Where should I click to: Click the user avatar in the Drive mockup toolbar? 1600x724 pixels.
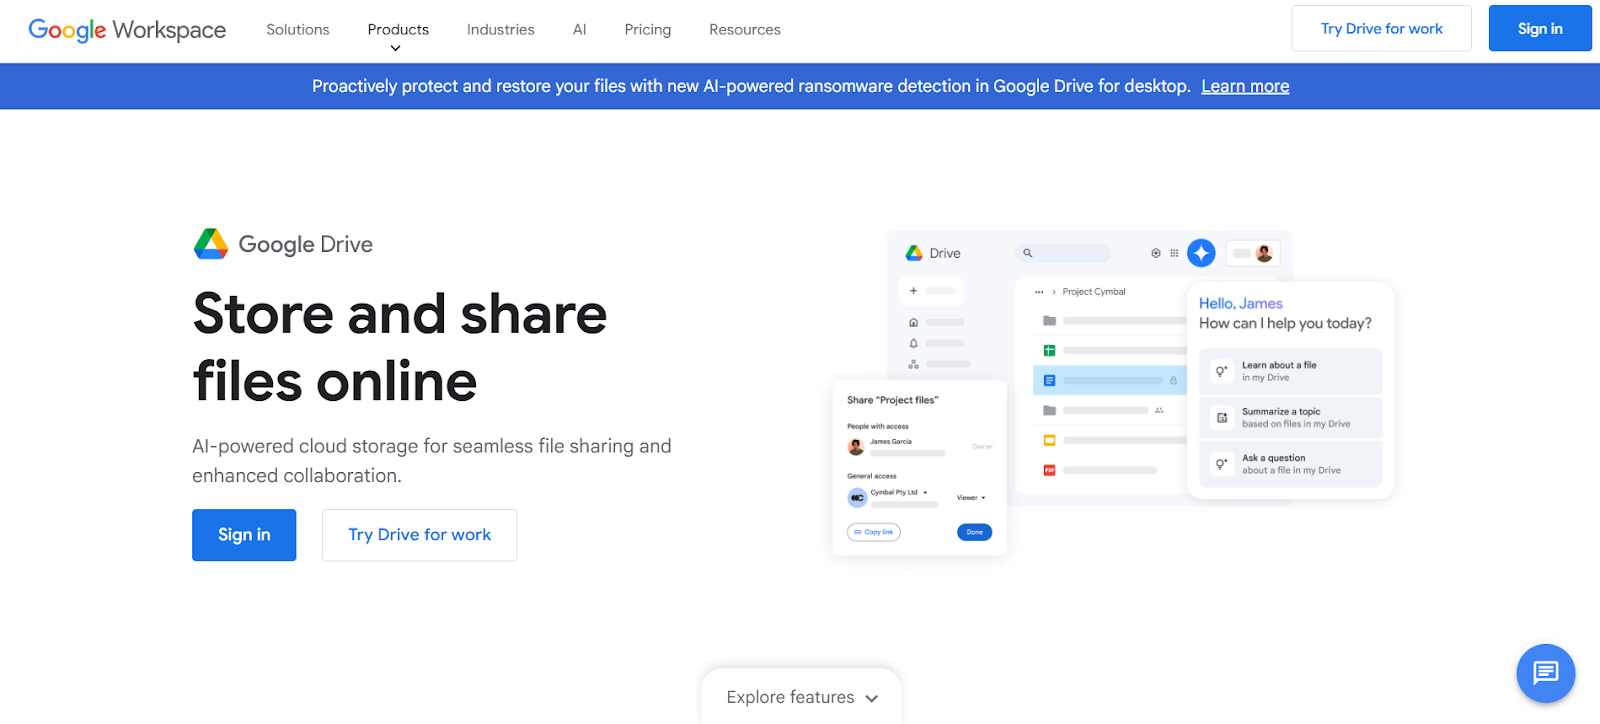[x=1264, y=253]
